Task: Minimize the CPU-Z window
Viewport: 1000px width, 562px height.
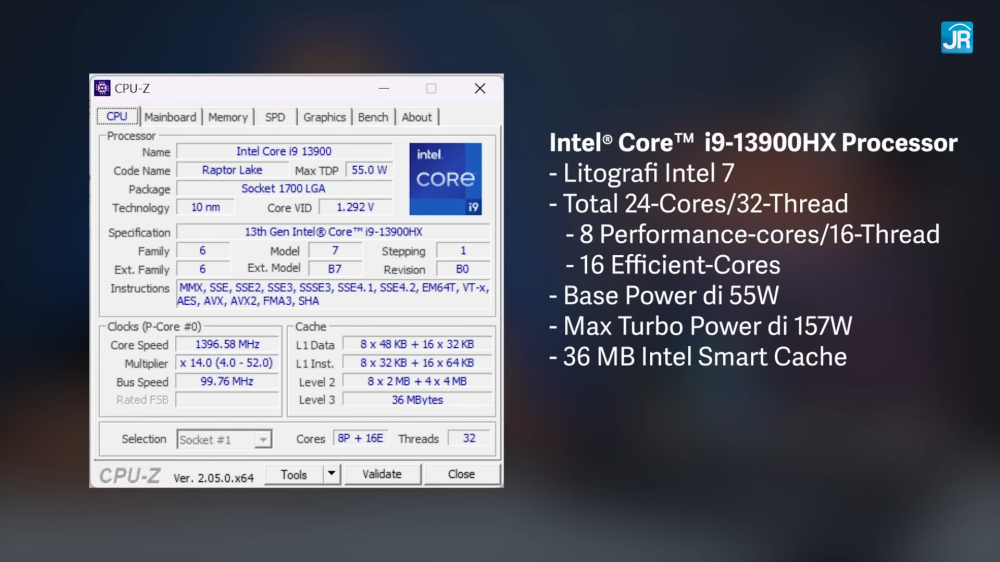Action: click(x=383, y=88)
